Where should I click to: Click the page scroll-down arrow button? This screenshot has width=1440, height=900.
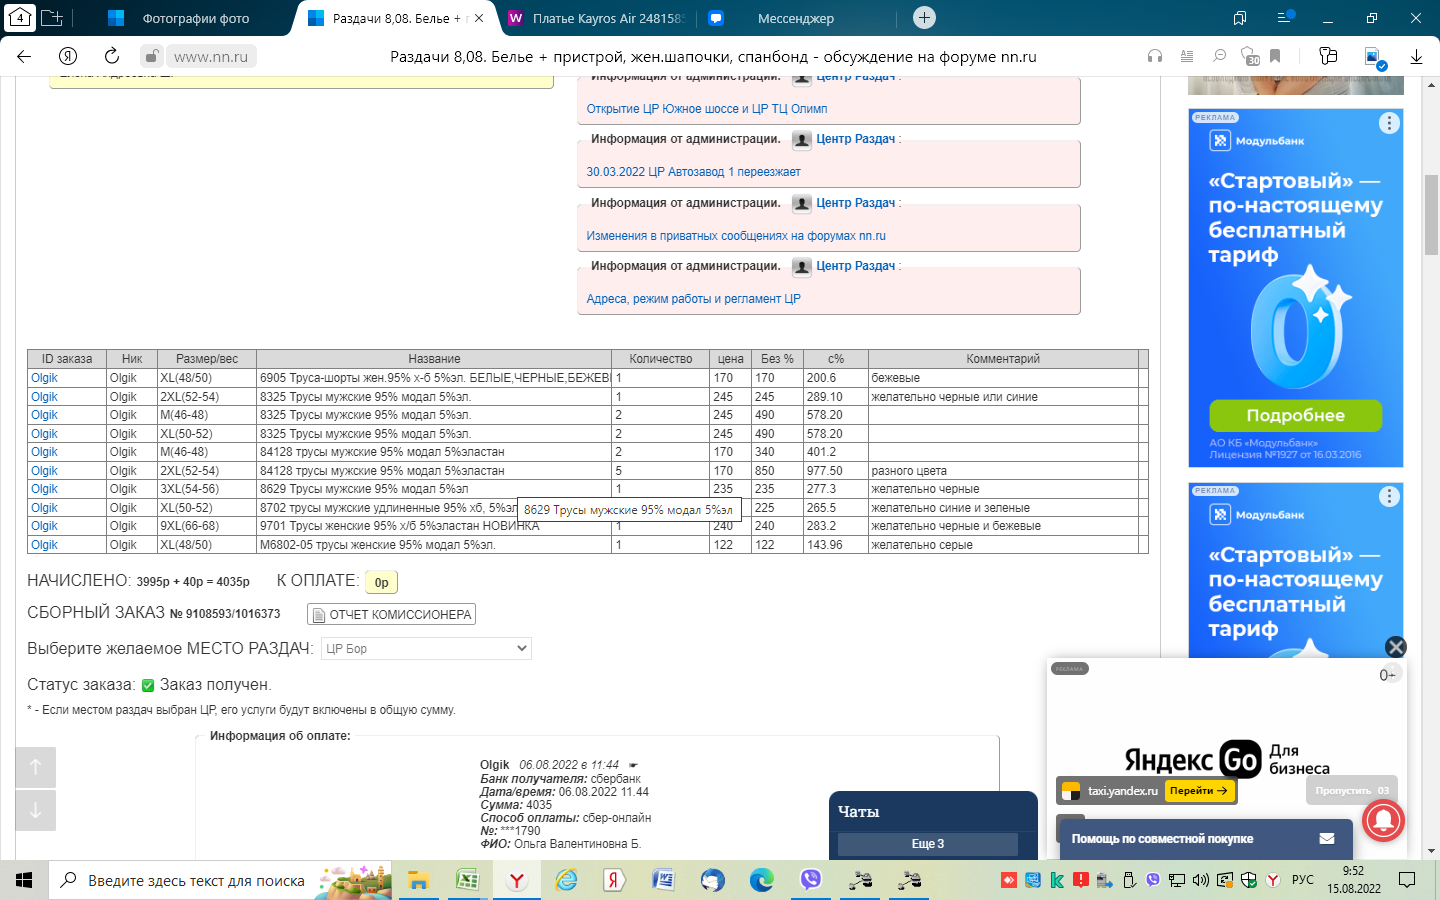coord(36,811)
